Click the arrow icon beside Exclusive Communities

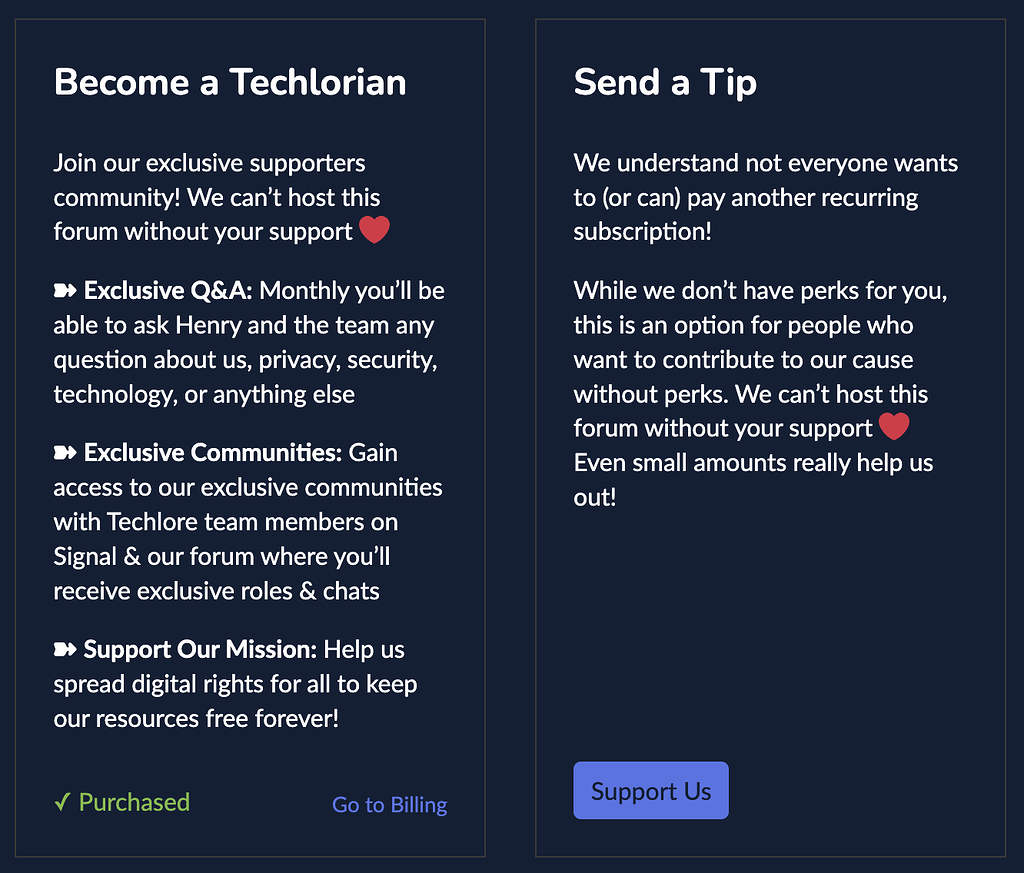[63, 452]
